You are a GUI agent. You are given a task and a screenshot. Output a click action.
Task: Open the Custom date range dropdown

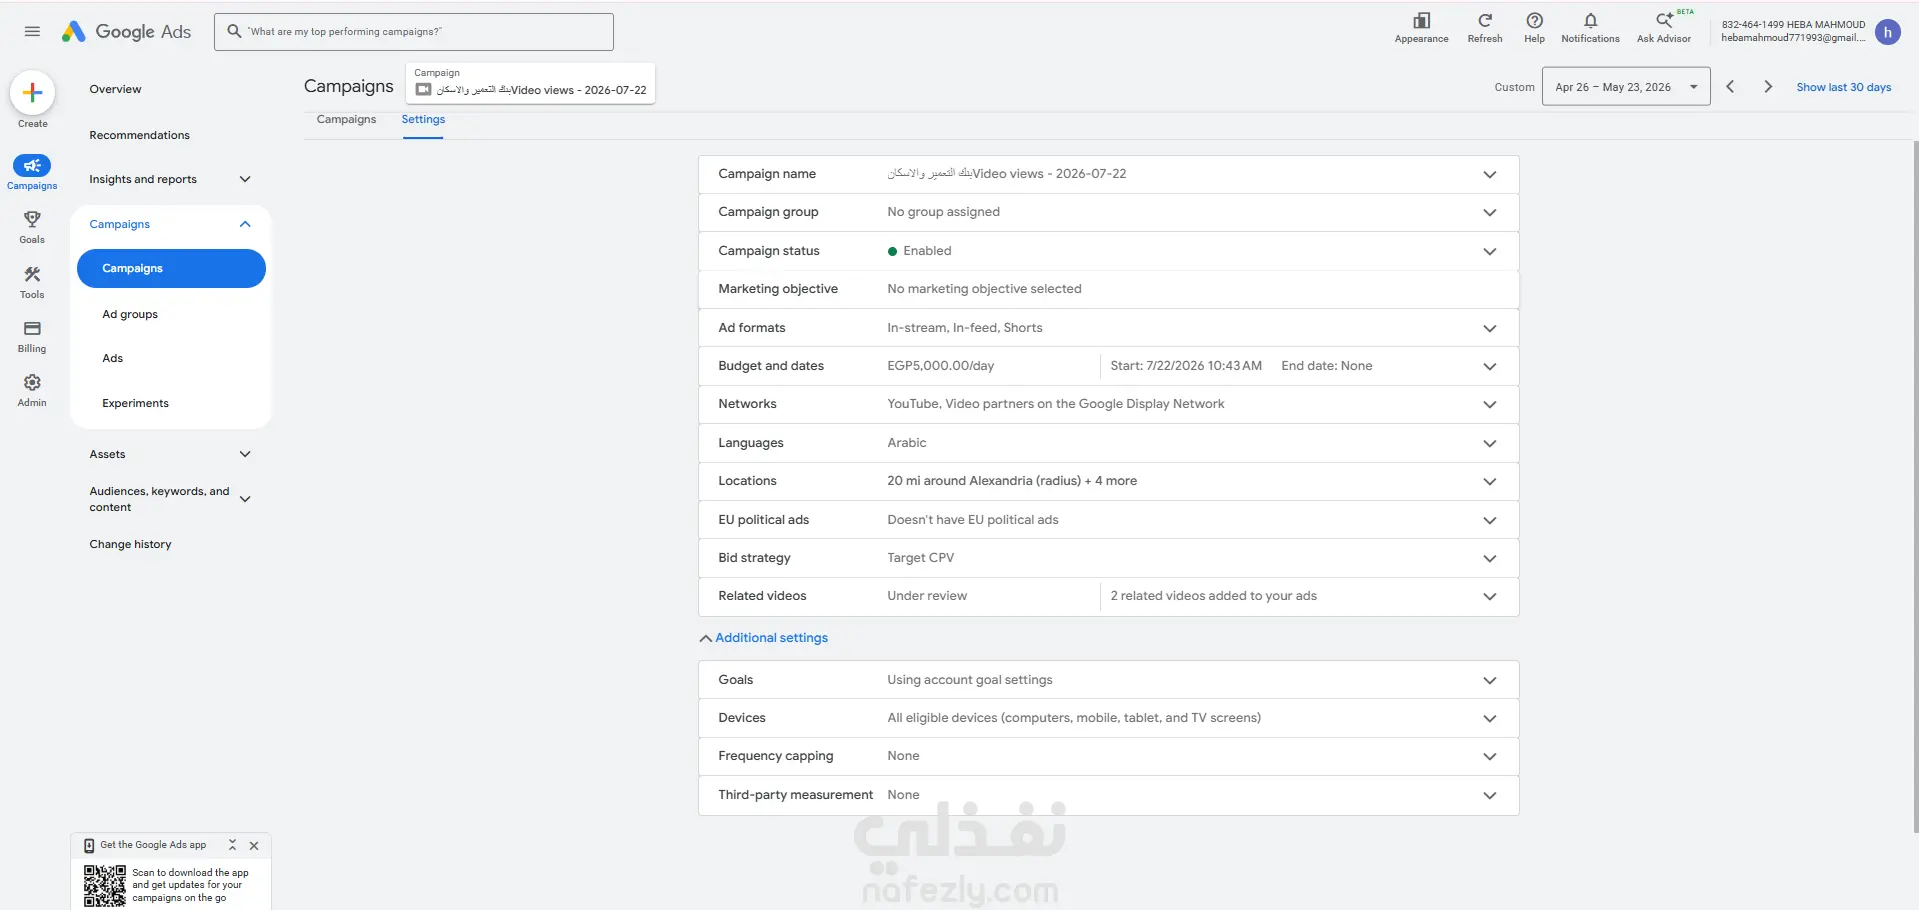(x=1626, y=87)
